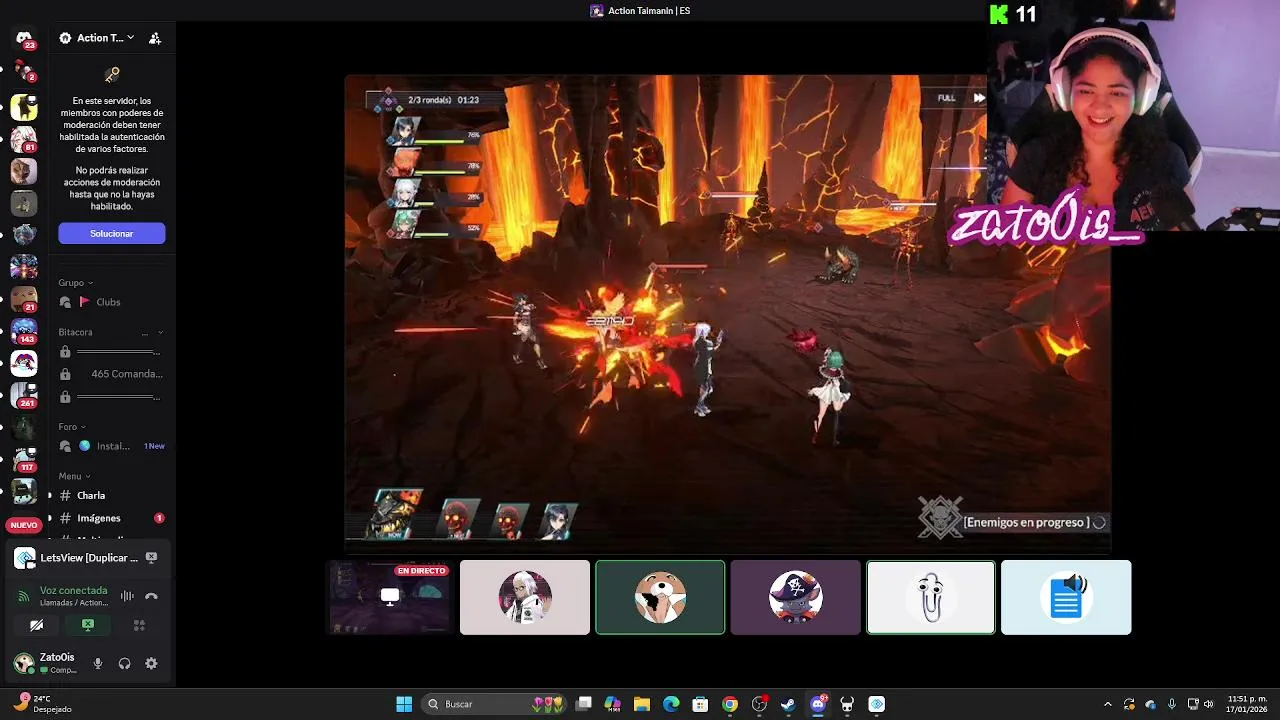Click the Solucionar button
1280x720 pixels.
click(x=112, y=233)
